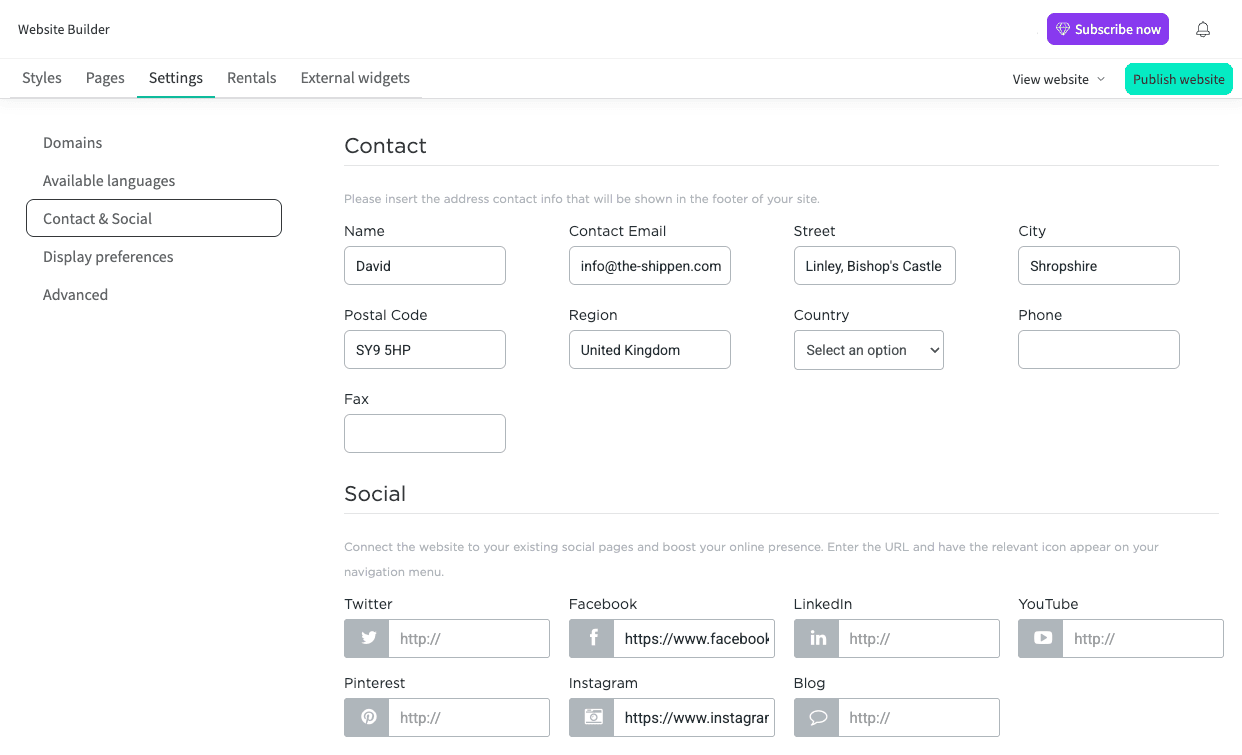Screen dimensions: 1242x755
Task: Switch to the Rentals tab
Action: point(251,77)
